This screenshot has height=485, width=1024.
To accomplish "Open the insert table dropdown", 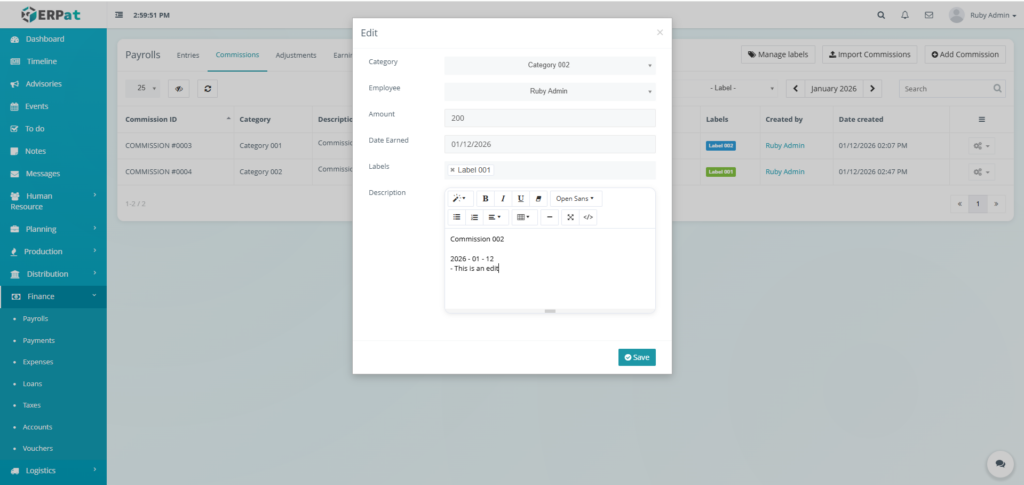I will (524, 217).
